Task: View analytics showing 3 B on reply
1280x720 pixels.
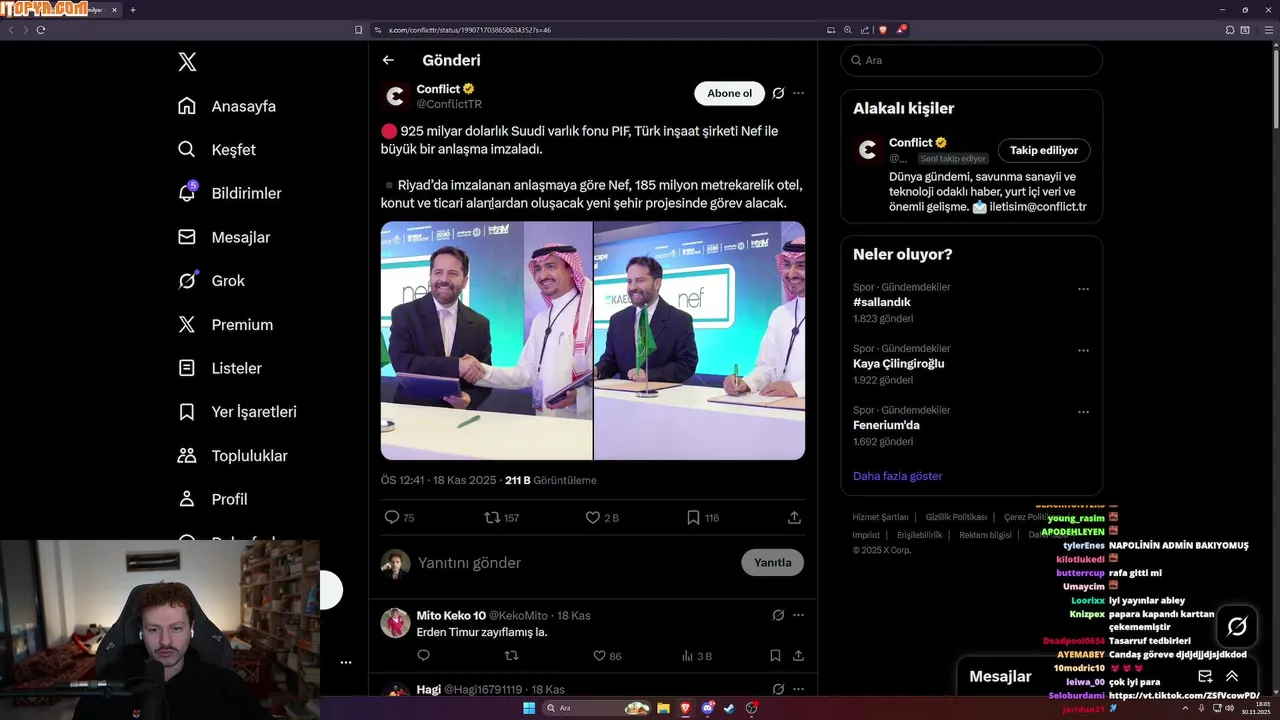Action: click(x=696, y=656)
